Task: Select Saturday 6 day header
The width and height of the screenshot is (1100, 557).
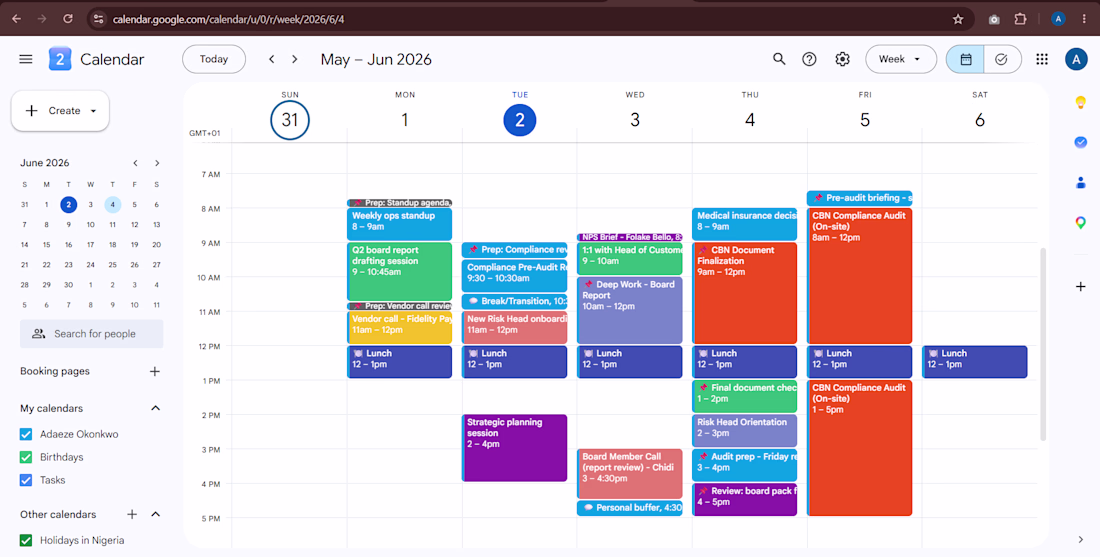Action: click(x=980, y=120)
